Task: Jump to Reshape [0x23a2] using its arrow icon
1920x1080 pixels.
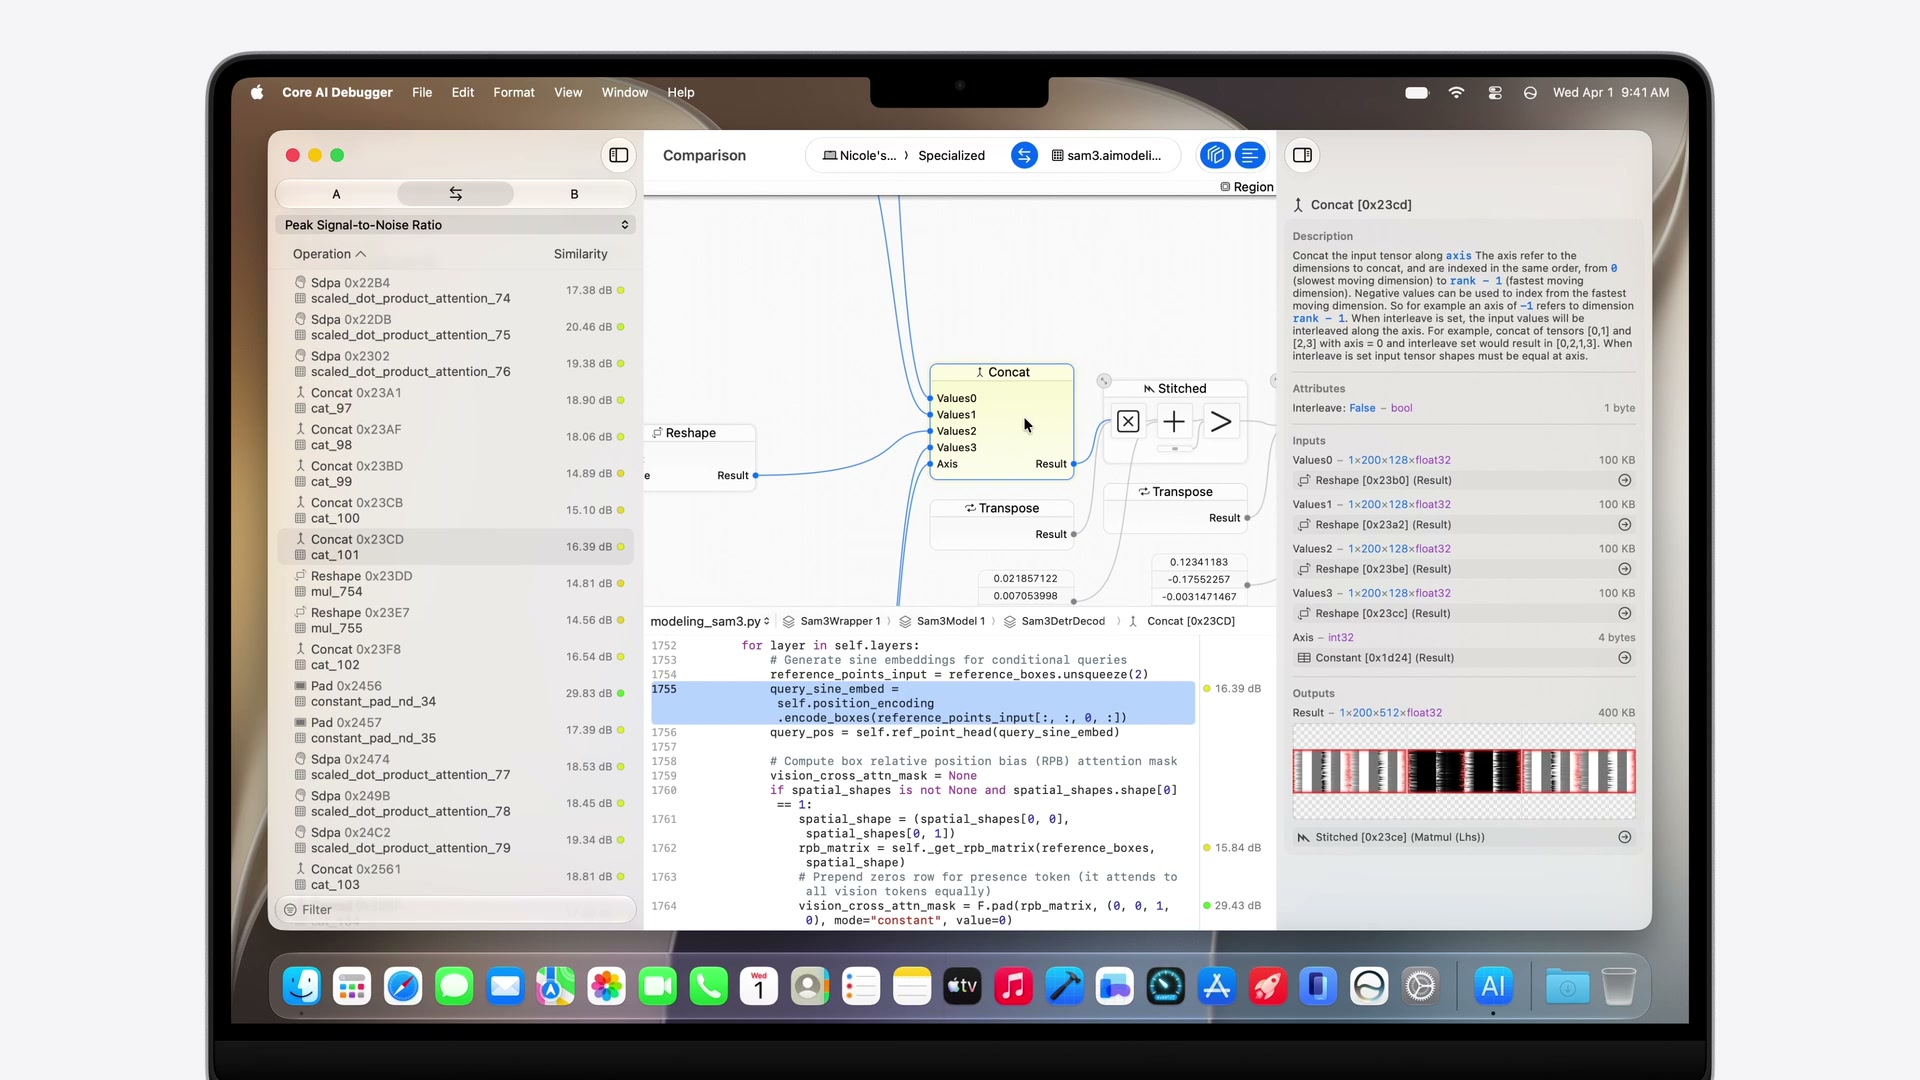Action: (x=1625, y=525)
